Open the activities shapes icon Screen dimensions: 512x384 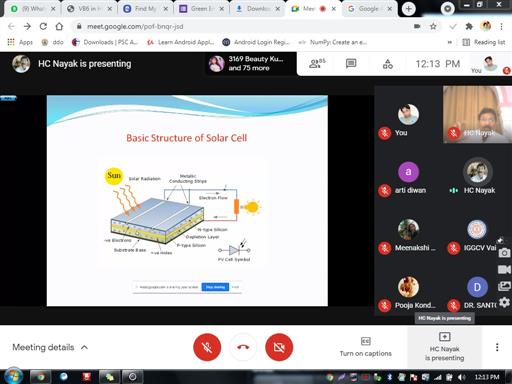click(x=388, y=64)
